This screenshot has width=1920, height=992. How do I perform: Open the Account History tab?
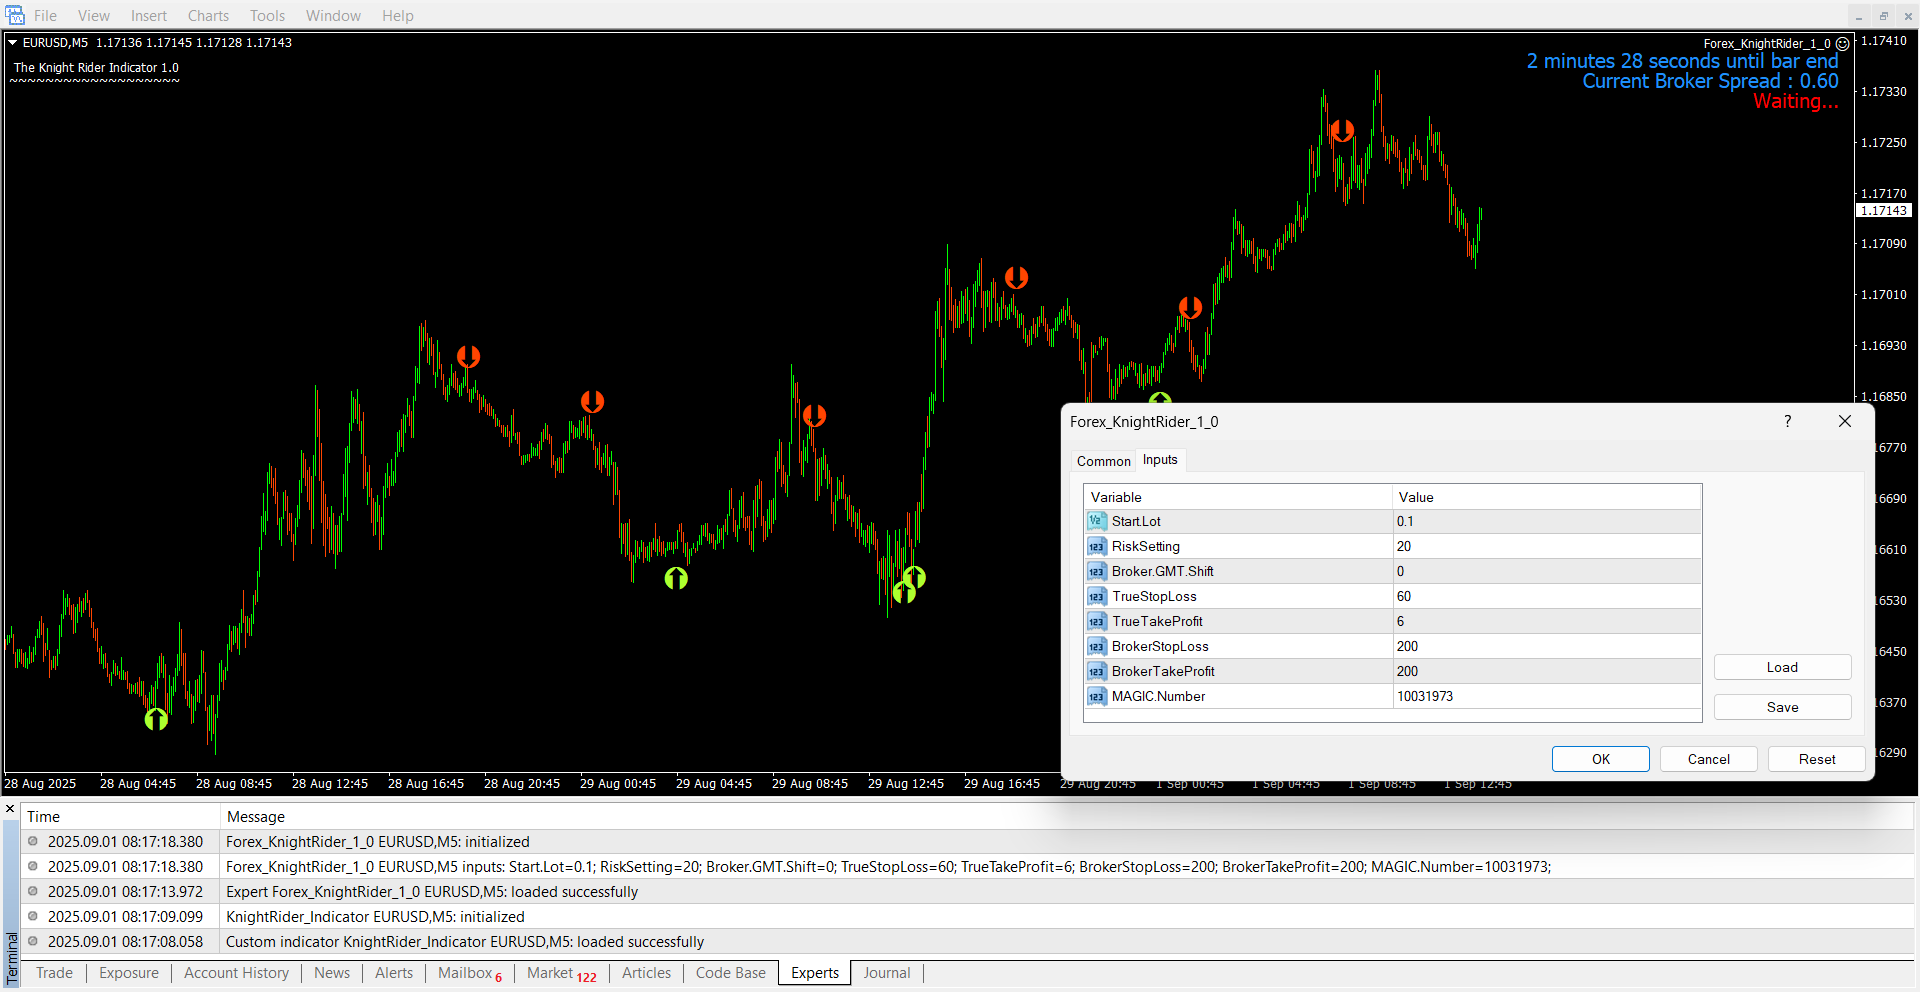point(236,973)
